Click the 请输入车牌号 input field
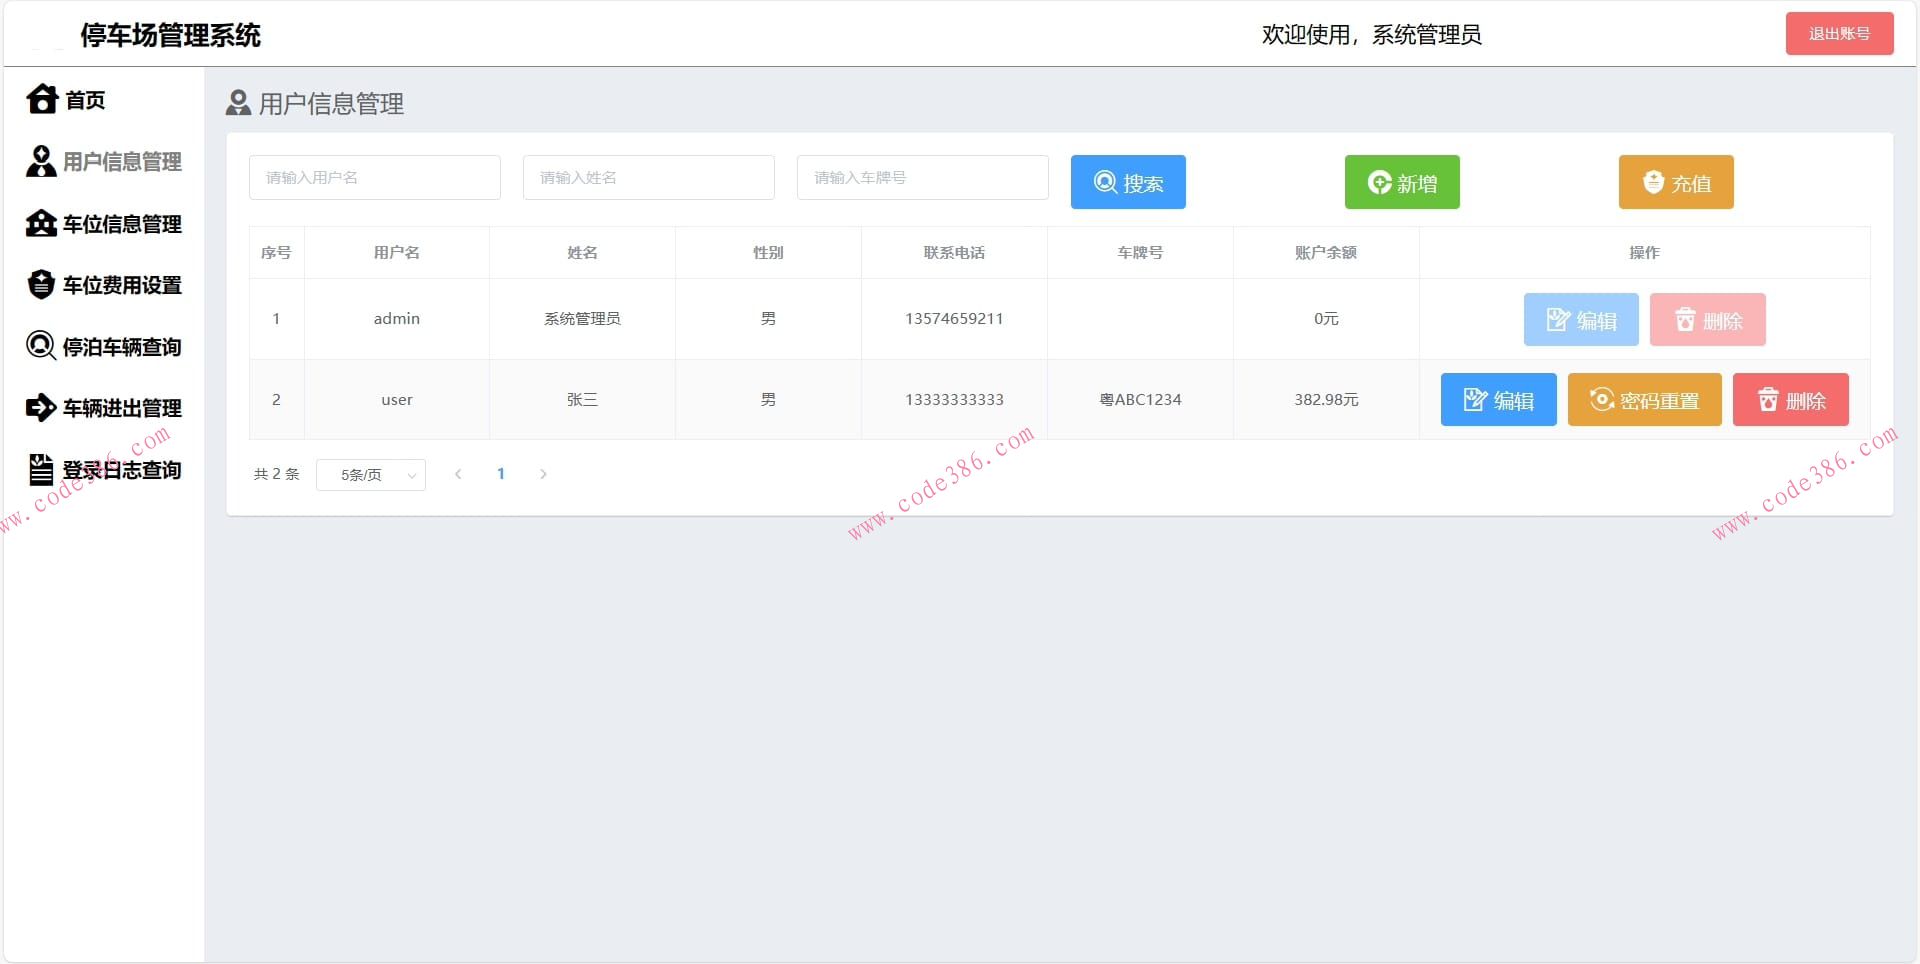 pyautogui.click(x=921, y=177)
